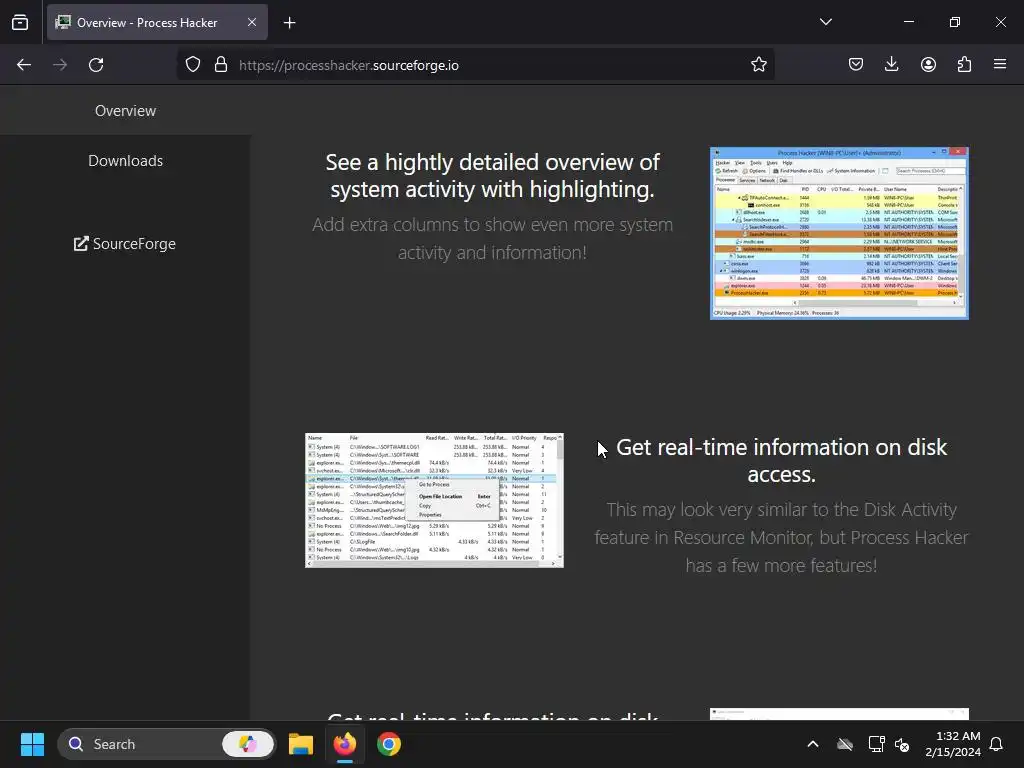Open a new browser tab
This screenshot has width=1024, height=768.
coord(289,23)
